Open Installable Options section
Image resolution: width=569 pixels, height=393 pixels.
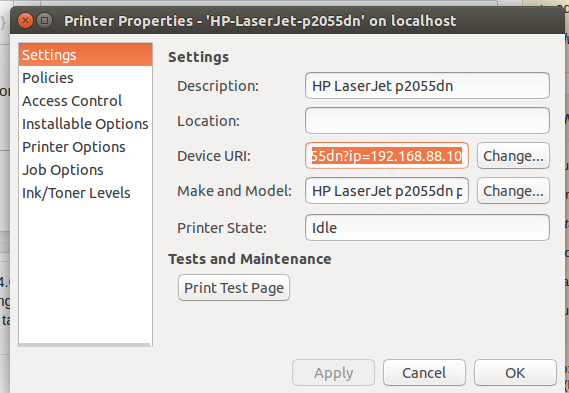[85, 124]
